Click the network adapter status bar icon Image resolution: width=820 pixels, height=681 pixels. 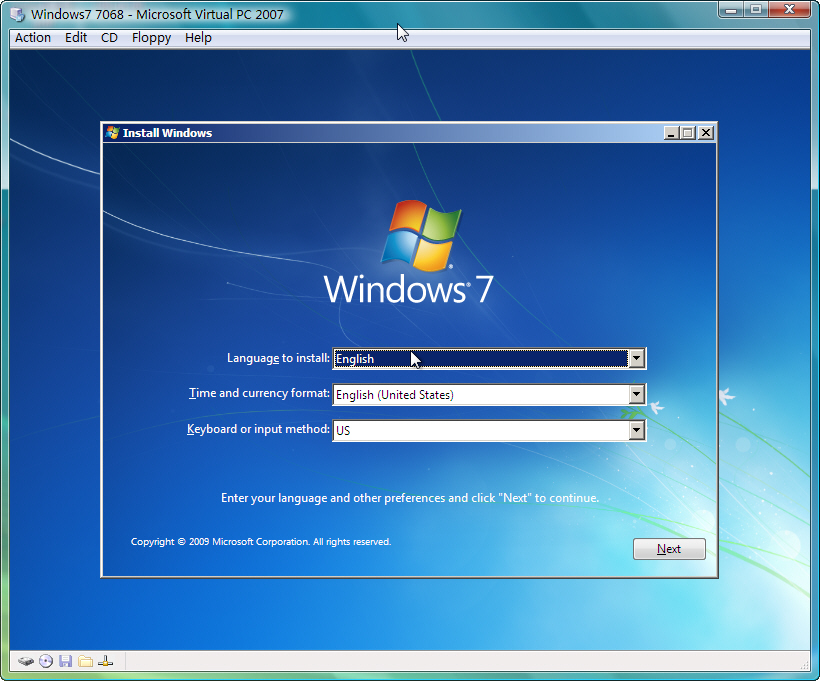105,662
